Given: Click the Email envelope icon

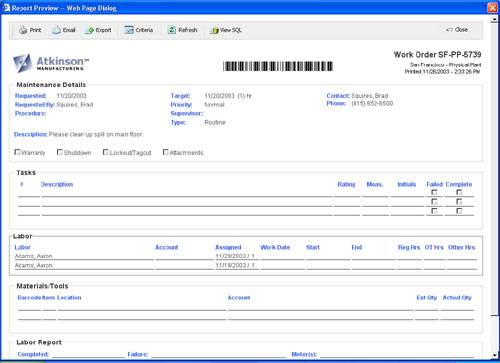Looking at the screenshot, I should coord(56,30).
